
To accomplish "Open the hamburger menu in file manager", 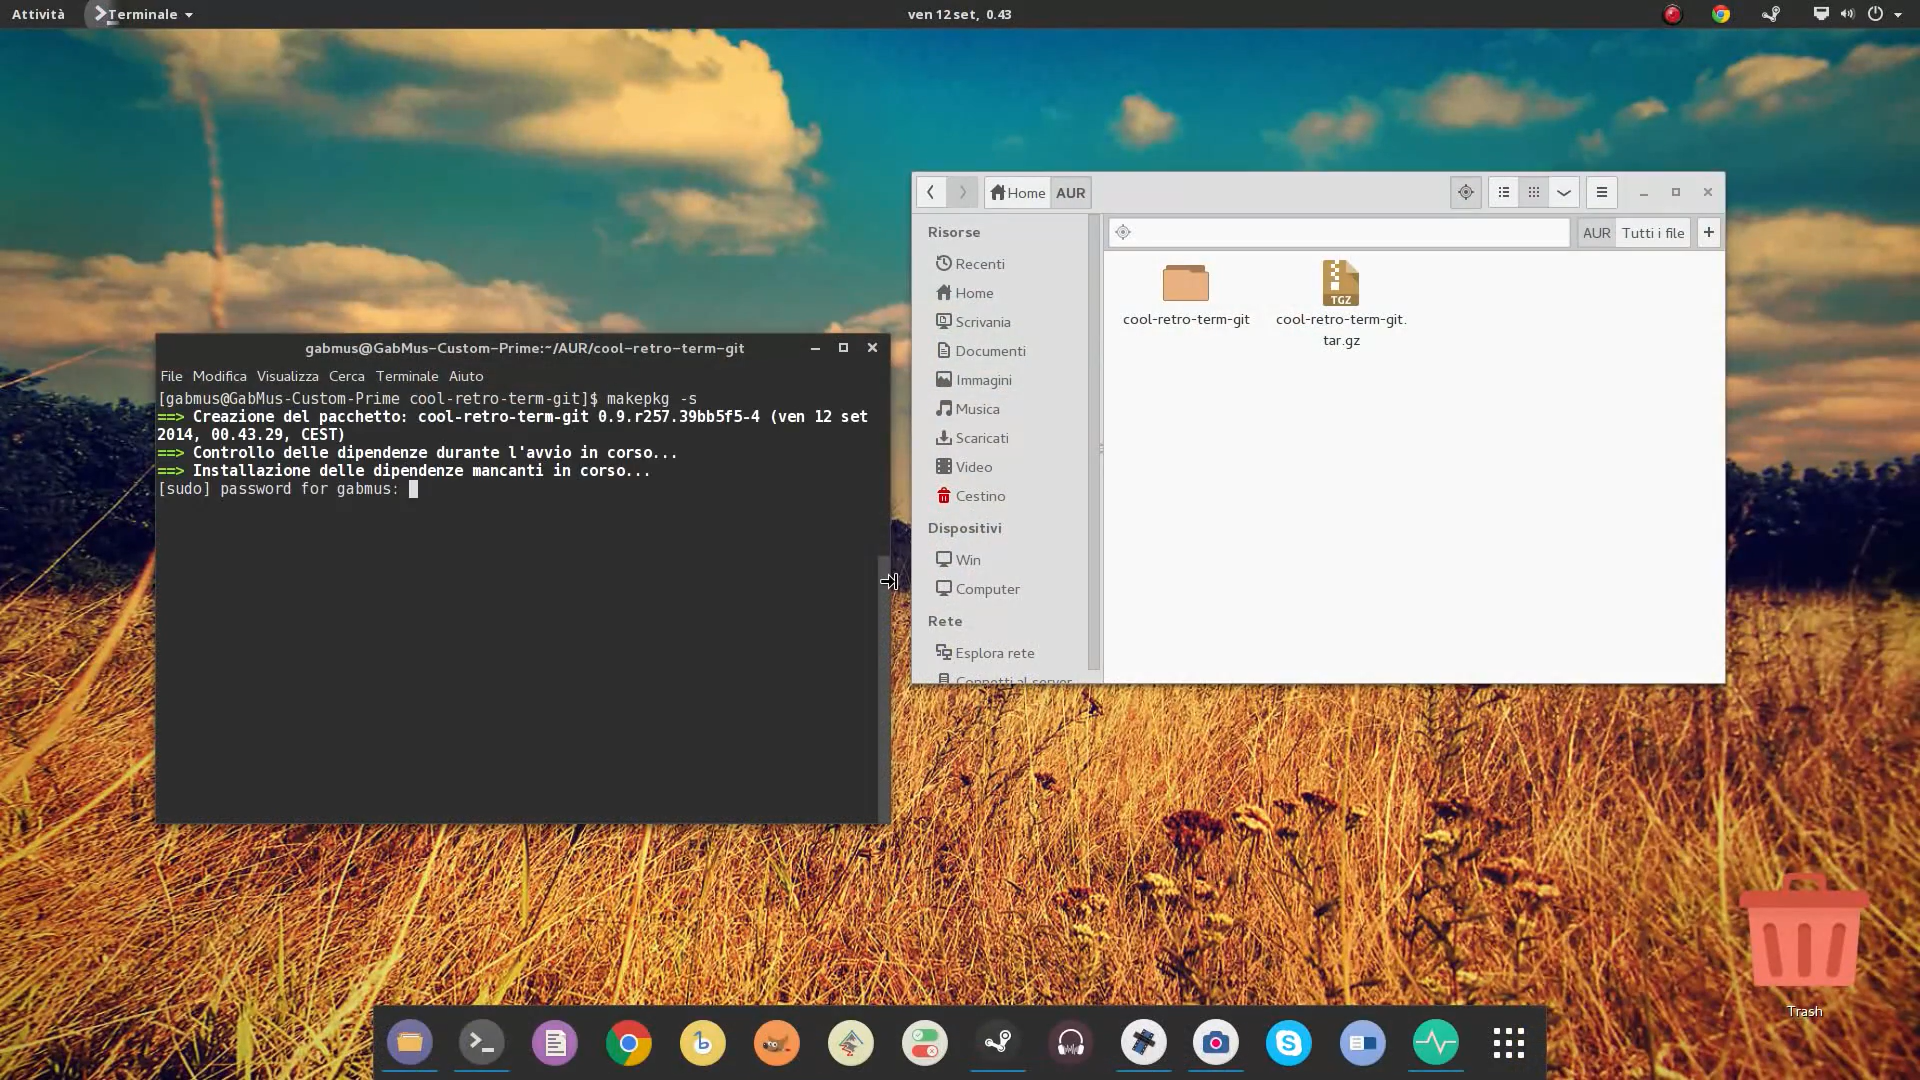I will pos(1602,192).
